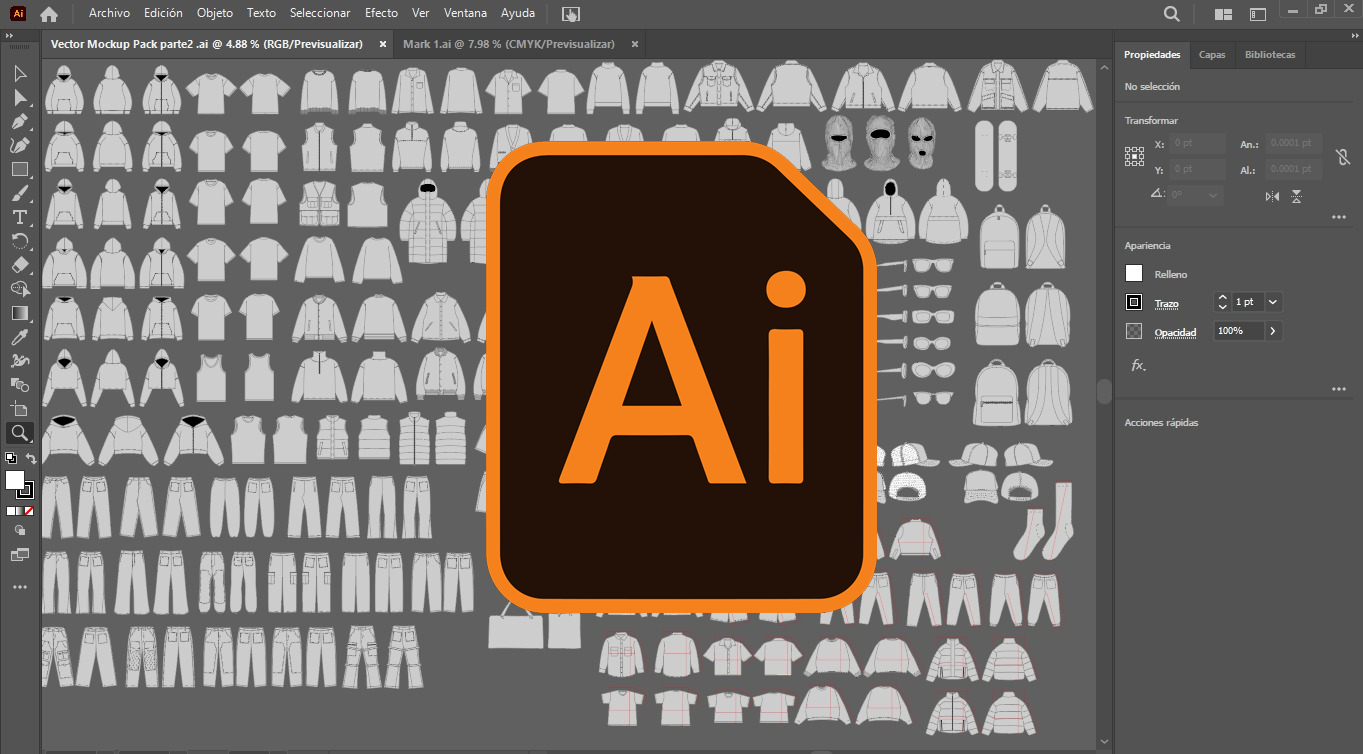Click the Relleno fill color swatch

pyautogui.click(x=1134, y=274)
